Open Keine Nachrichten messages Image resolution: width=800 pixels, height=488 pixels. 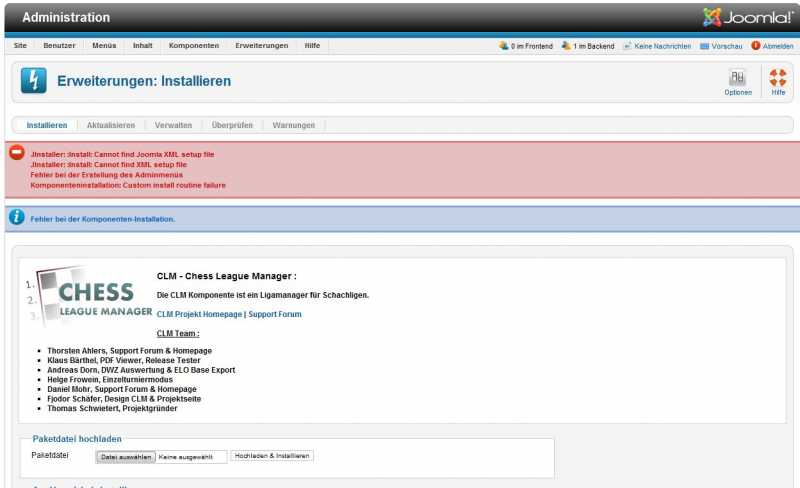pos(657,46)
